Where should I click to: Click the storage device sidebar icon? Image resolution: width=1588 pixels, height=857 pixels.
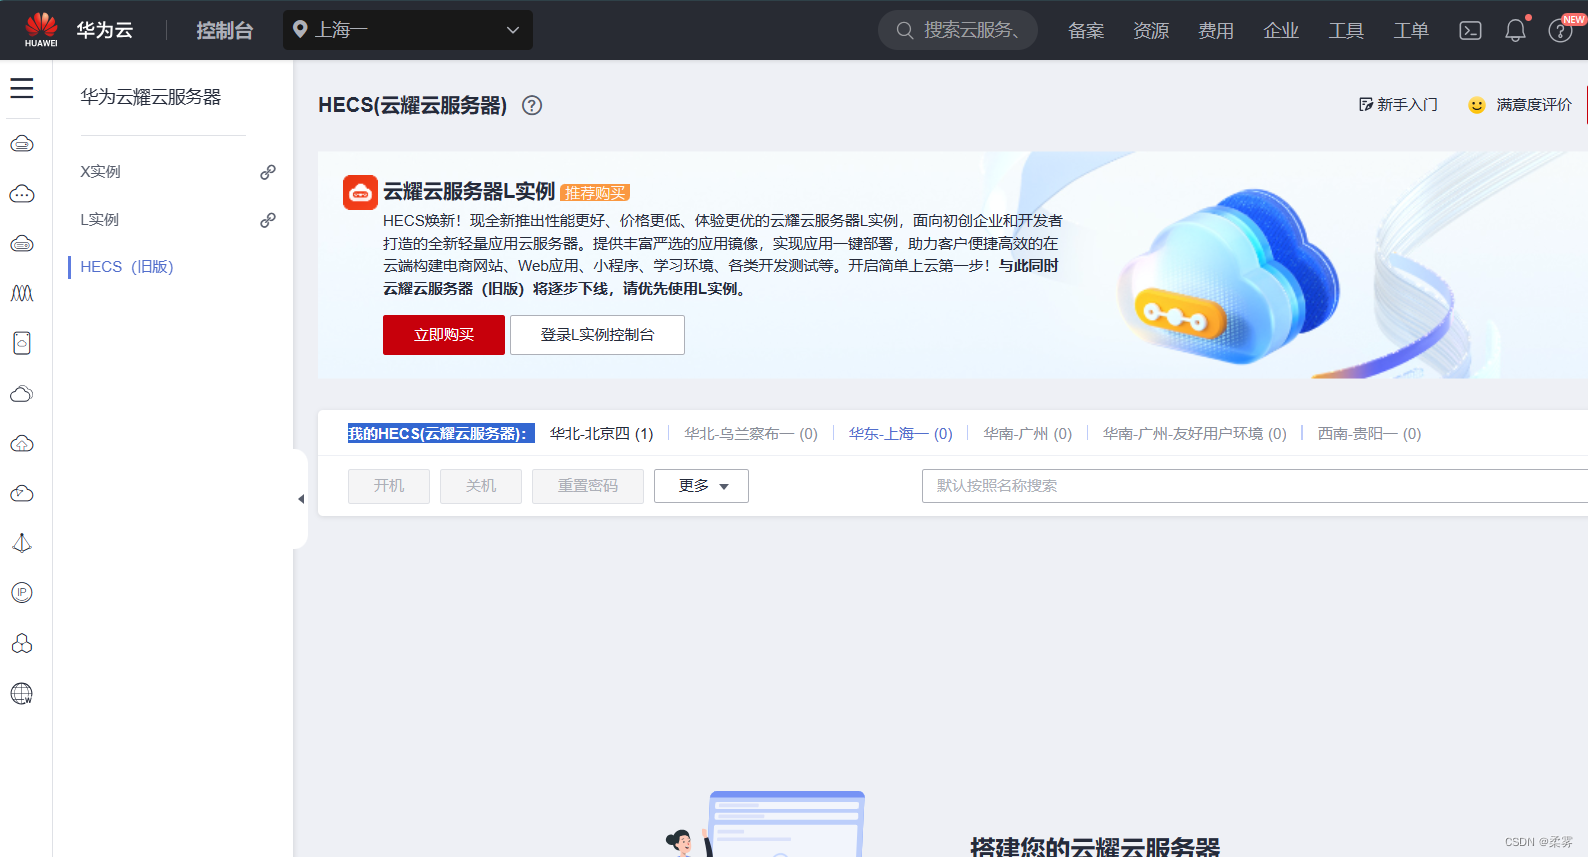point(22,343)
